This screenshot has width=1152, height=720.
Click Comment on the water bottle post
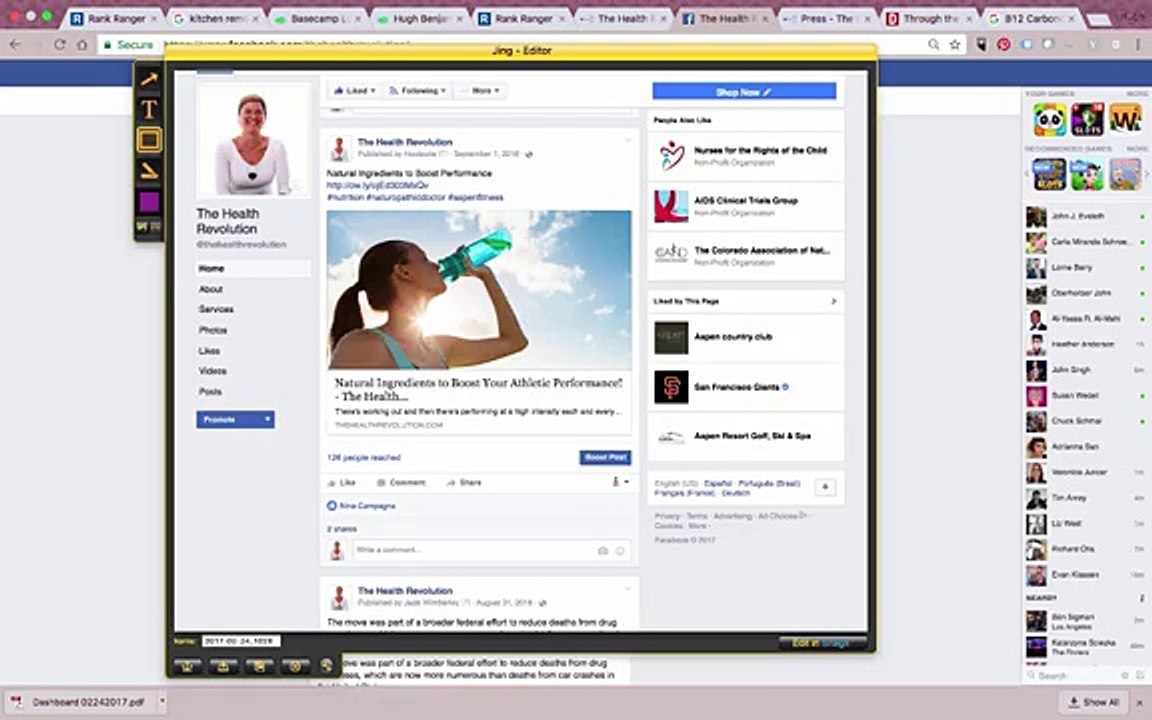click(401, 483)
